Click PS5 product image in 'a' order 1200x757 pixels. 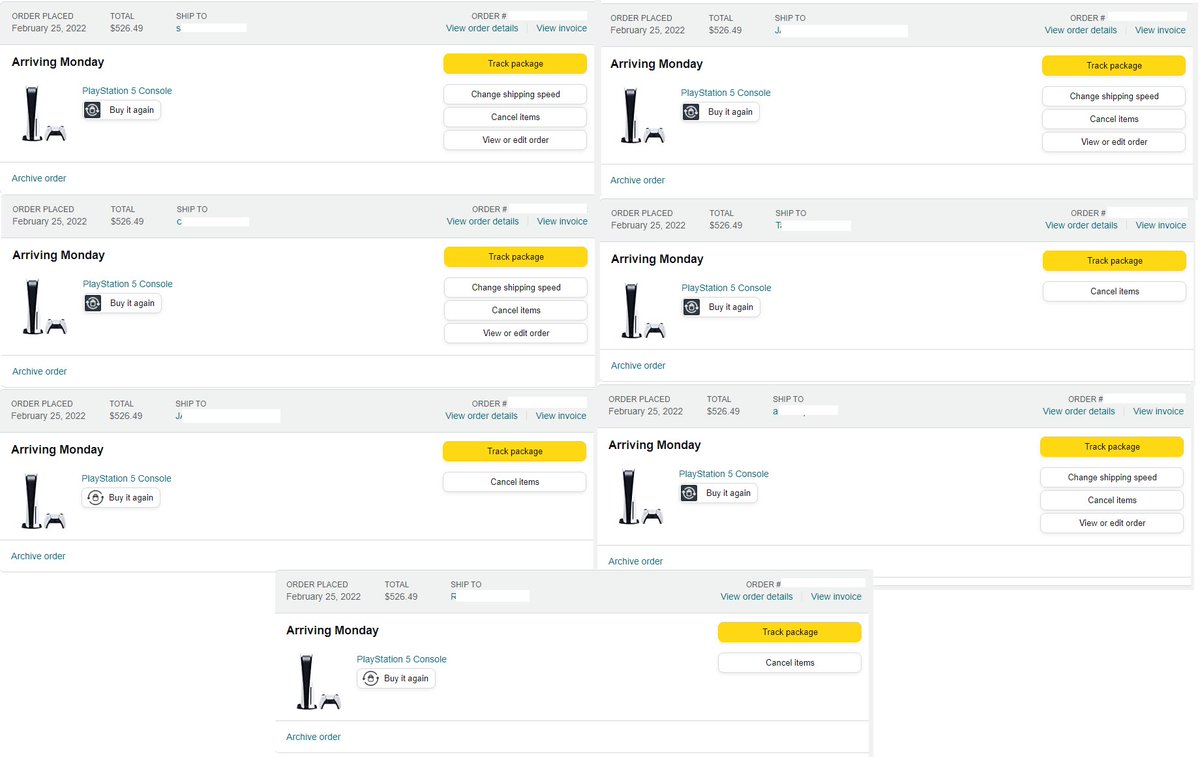[640, 496]
